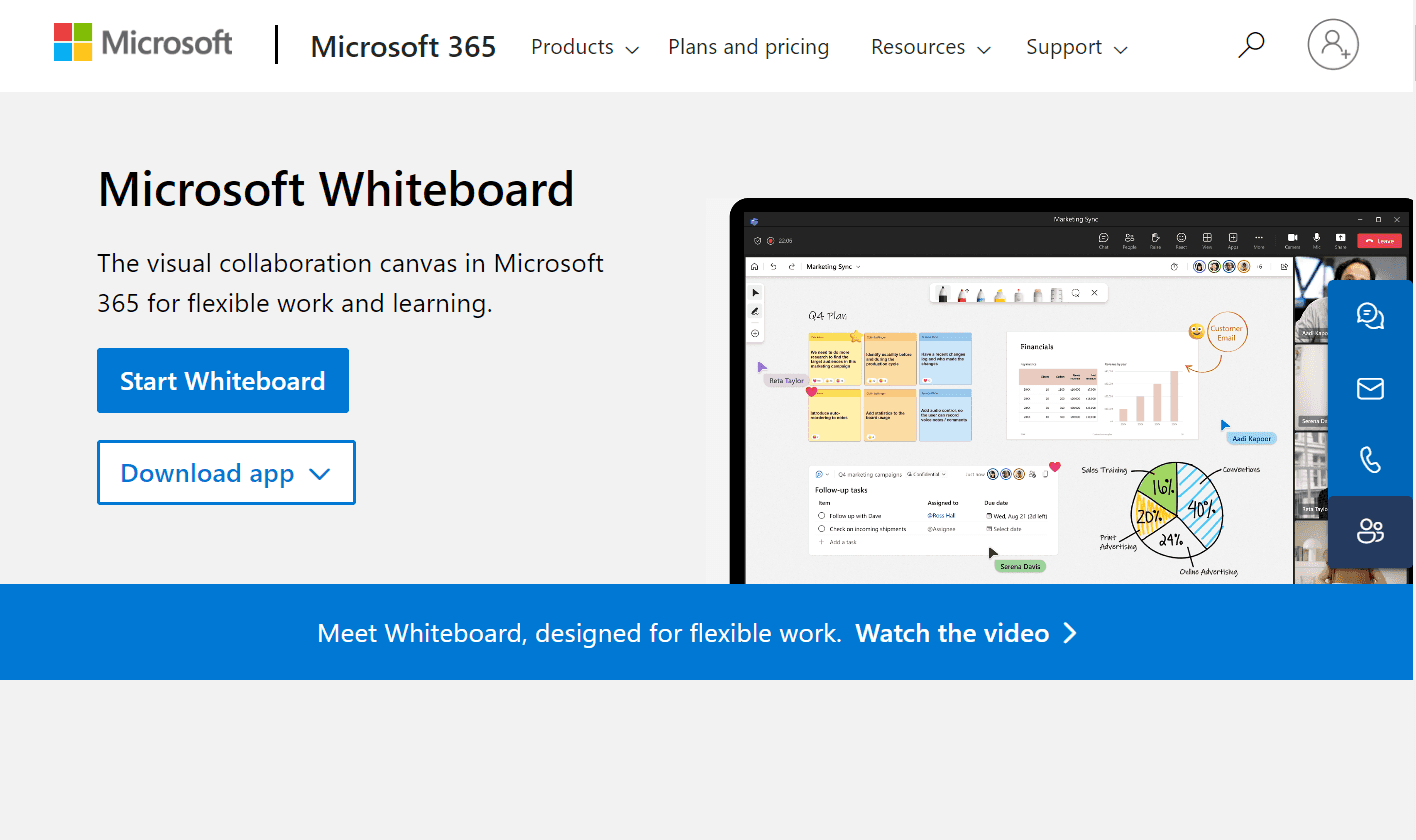Screen dimensions: 1416x840
Task: Open the Download app dropdown
Action: tap(226, 473)
